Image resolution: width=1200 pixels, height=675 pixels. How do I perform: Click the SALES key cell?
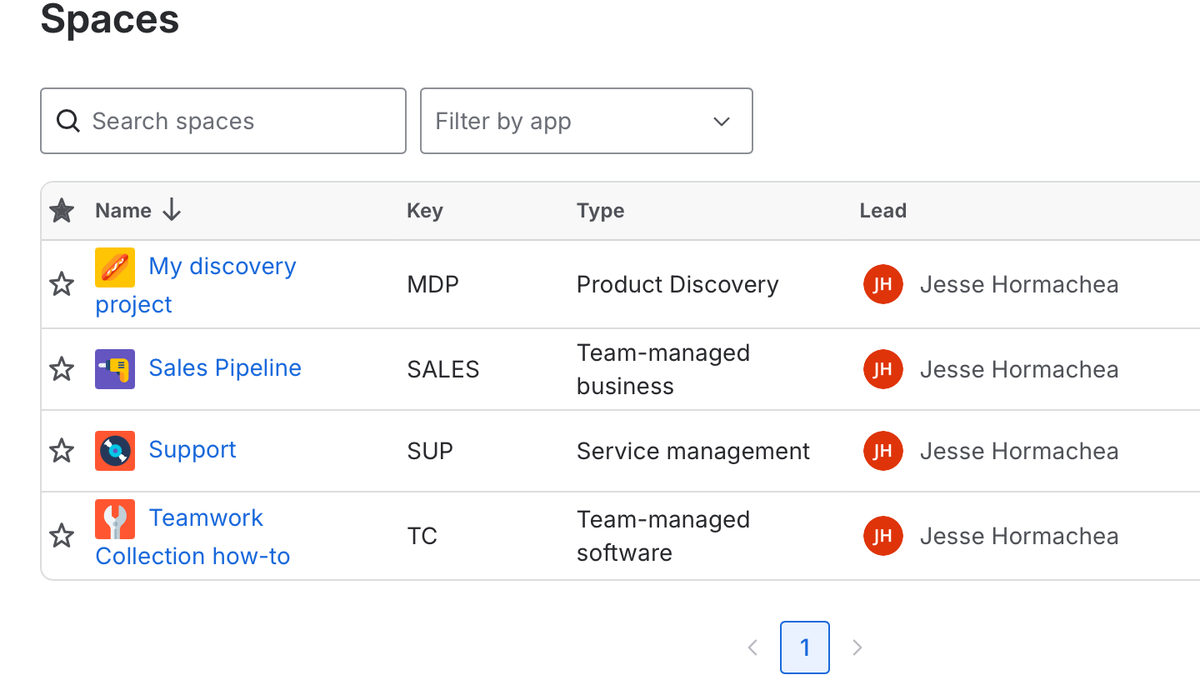pos(443,369)
